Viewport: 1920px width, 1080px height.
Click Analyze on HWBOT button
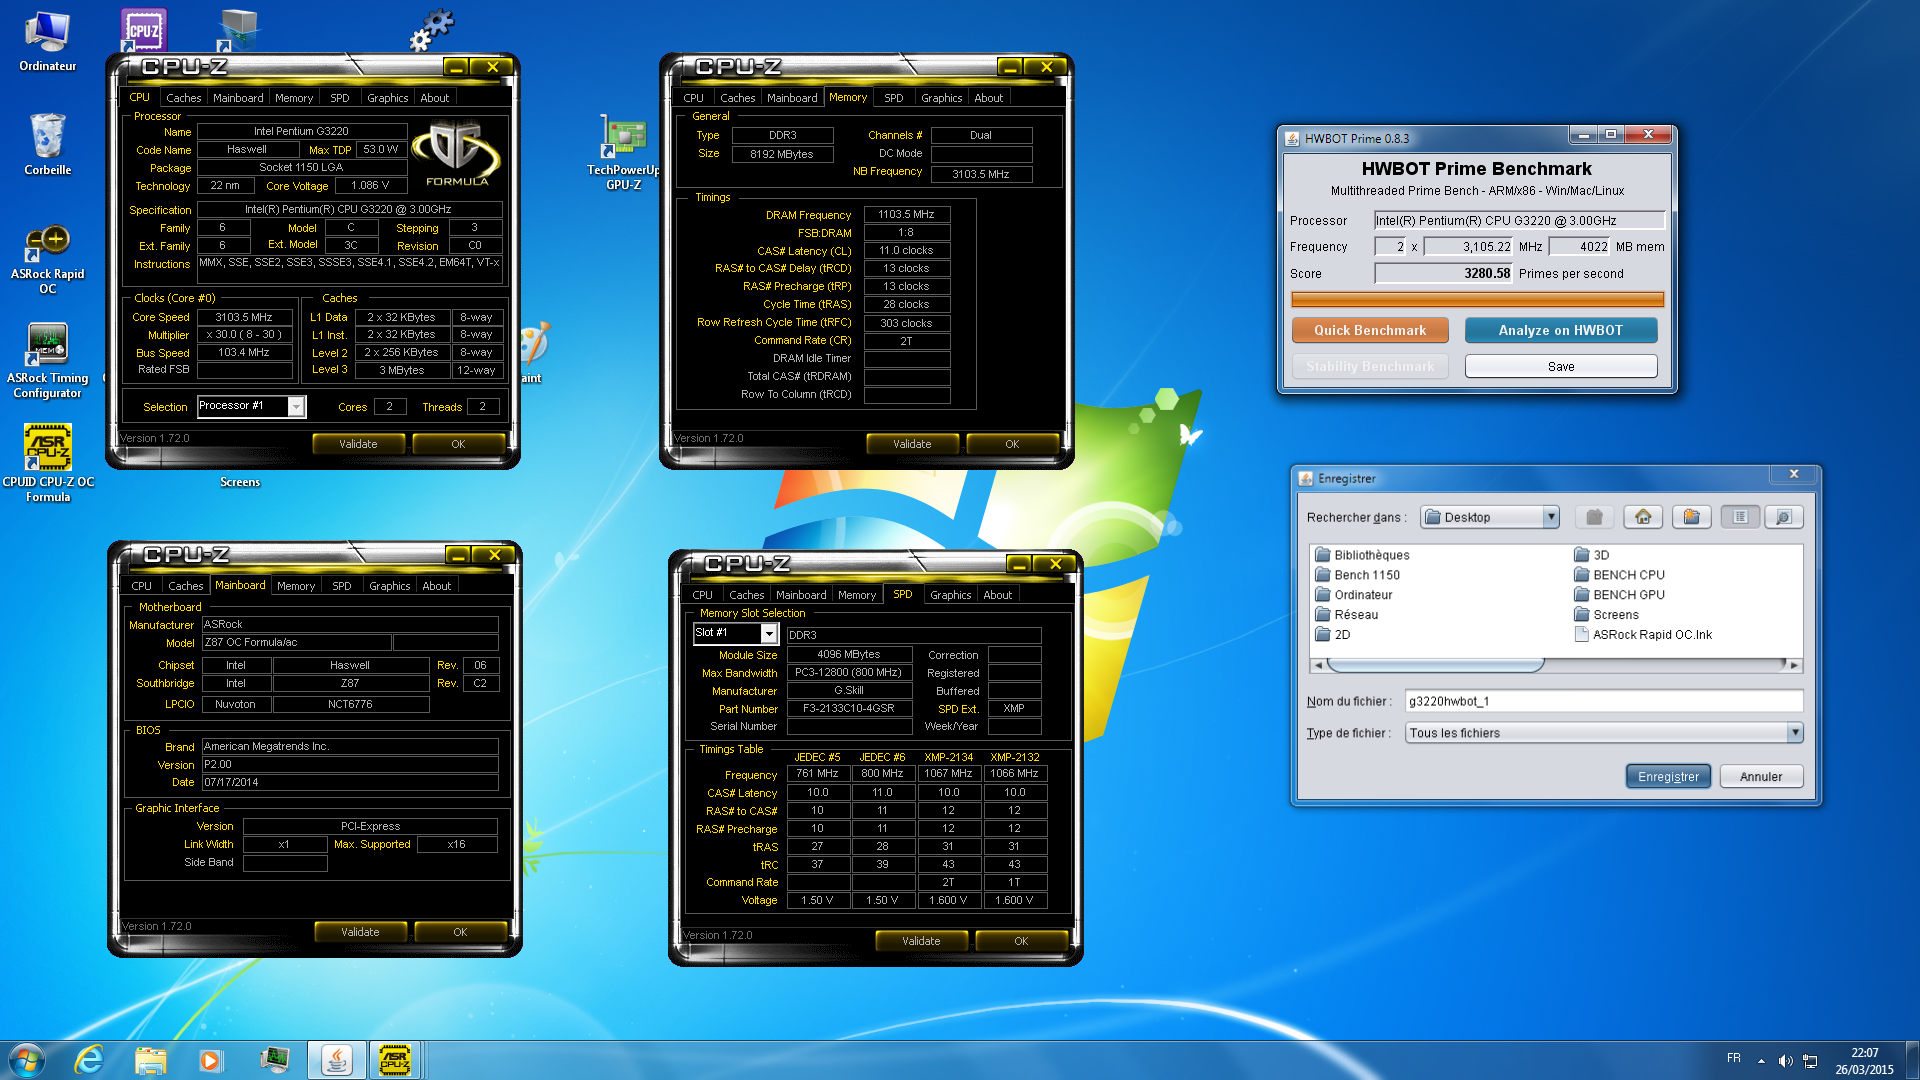(x=1560, y=330)
